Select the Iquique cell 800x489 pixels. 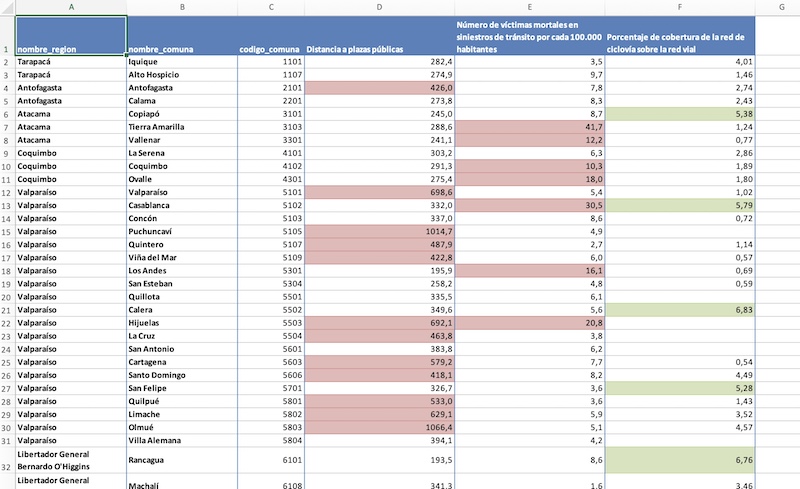click(x=182, y=62)
